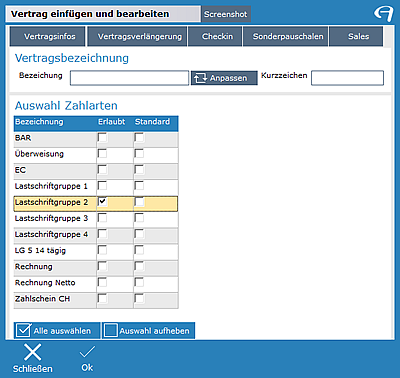
Task: Click the Auswahl aufheben empty box icon
Action: point(111,331)
